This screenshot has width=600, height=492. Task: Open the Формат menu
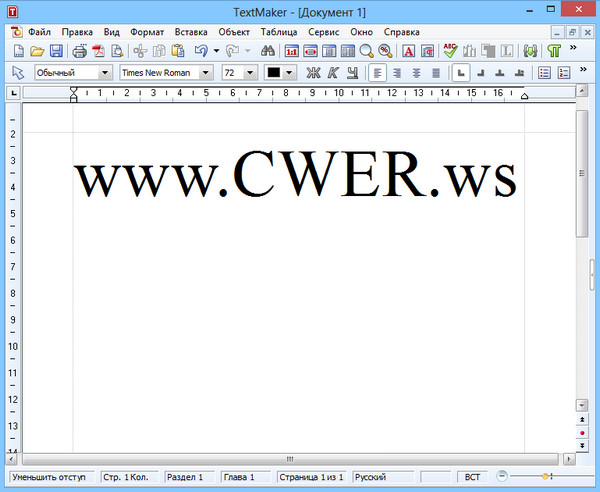149,31
